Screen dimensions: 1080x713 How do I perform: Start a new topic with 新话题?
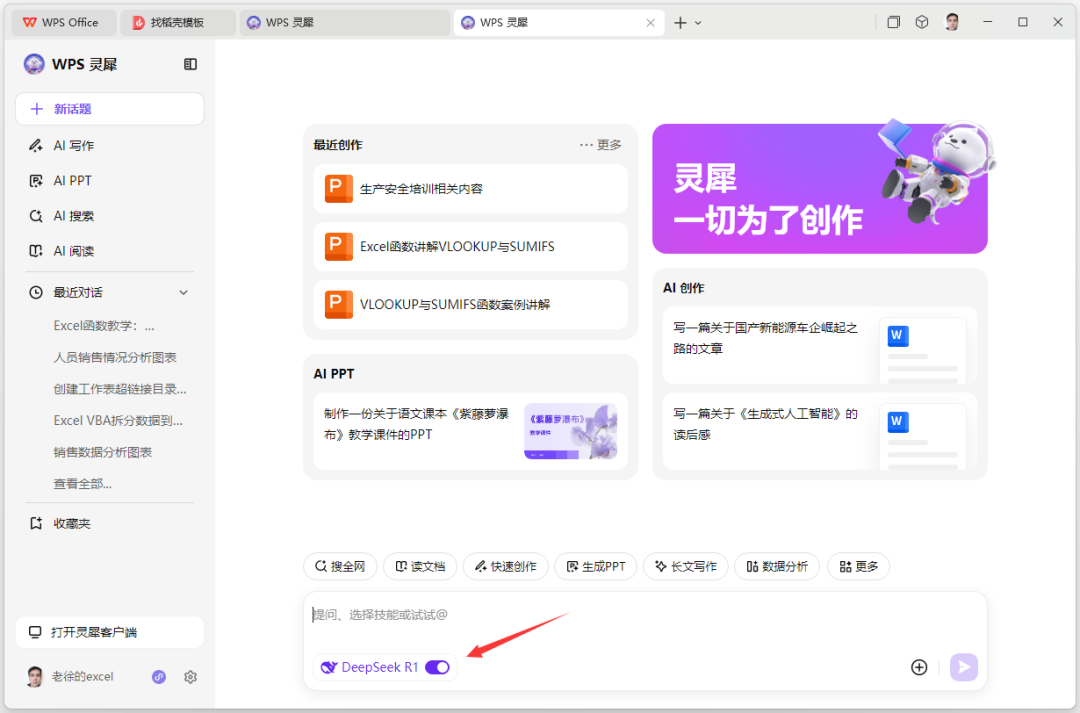coord(110,109)
